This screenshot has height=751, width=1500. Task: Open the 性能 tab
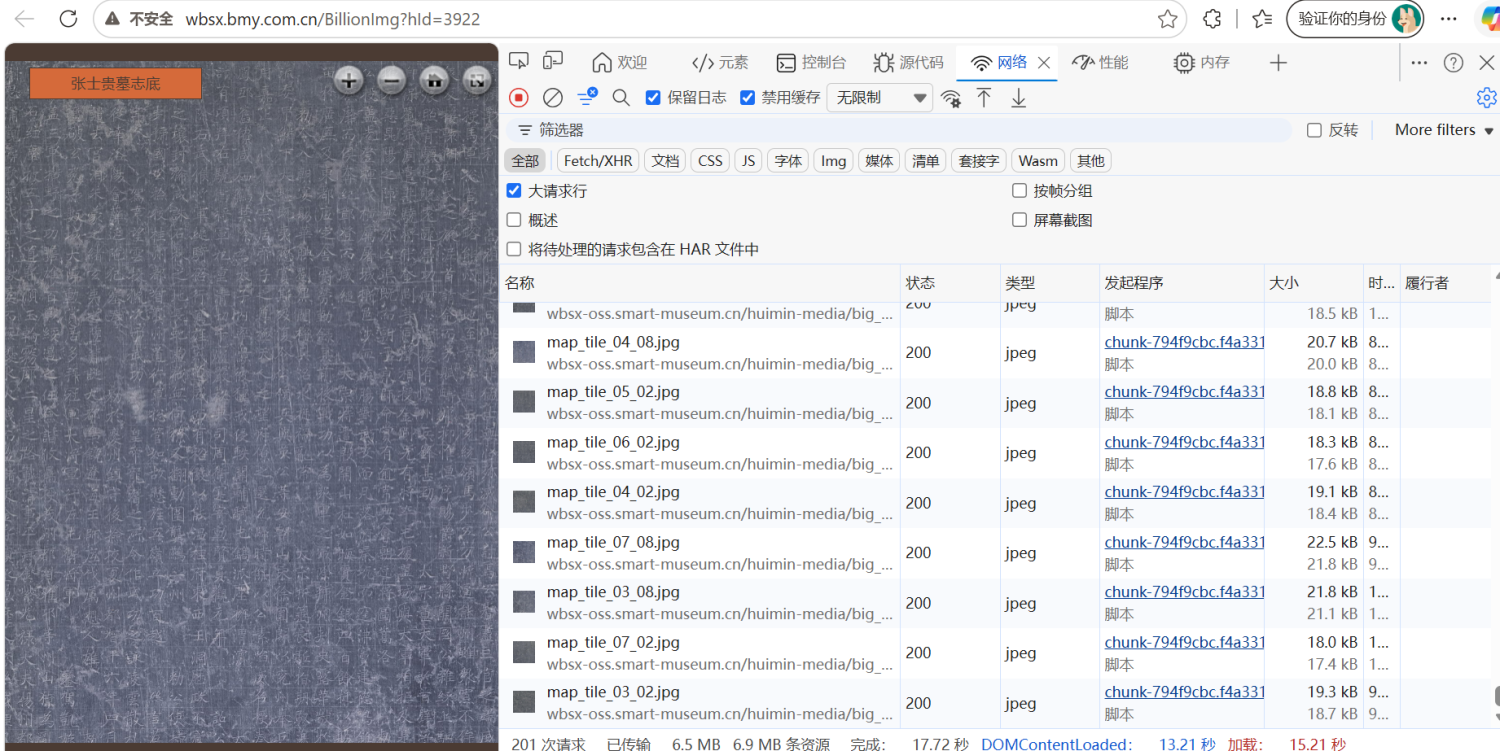pos(1100,62)
